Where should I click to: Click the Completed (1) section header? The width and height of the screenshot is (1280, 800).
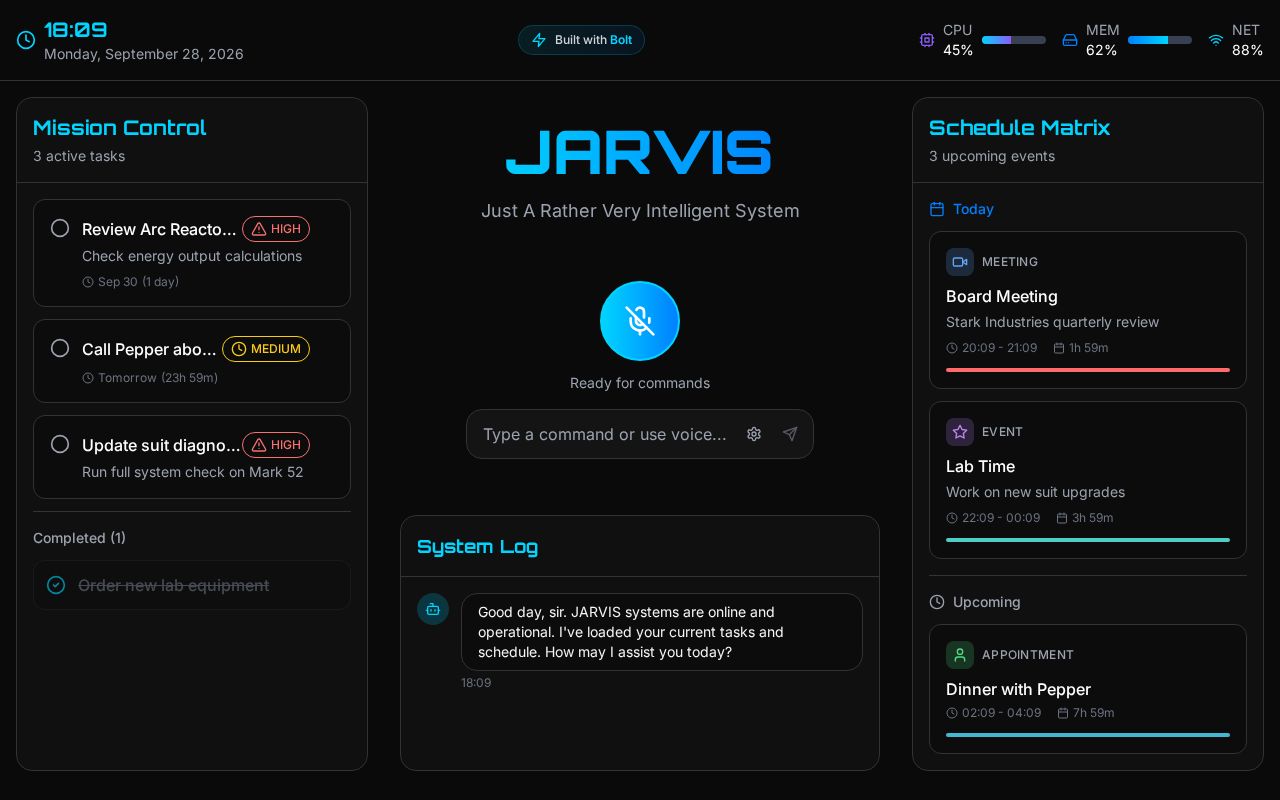[79, 538]
